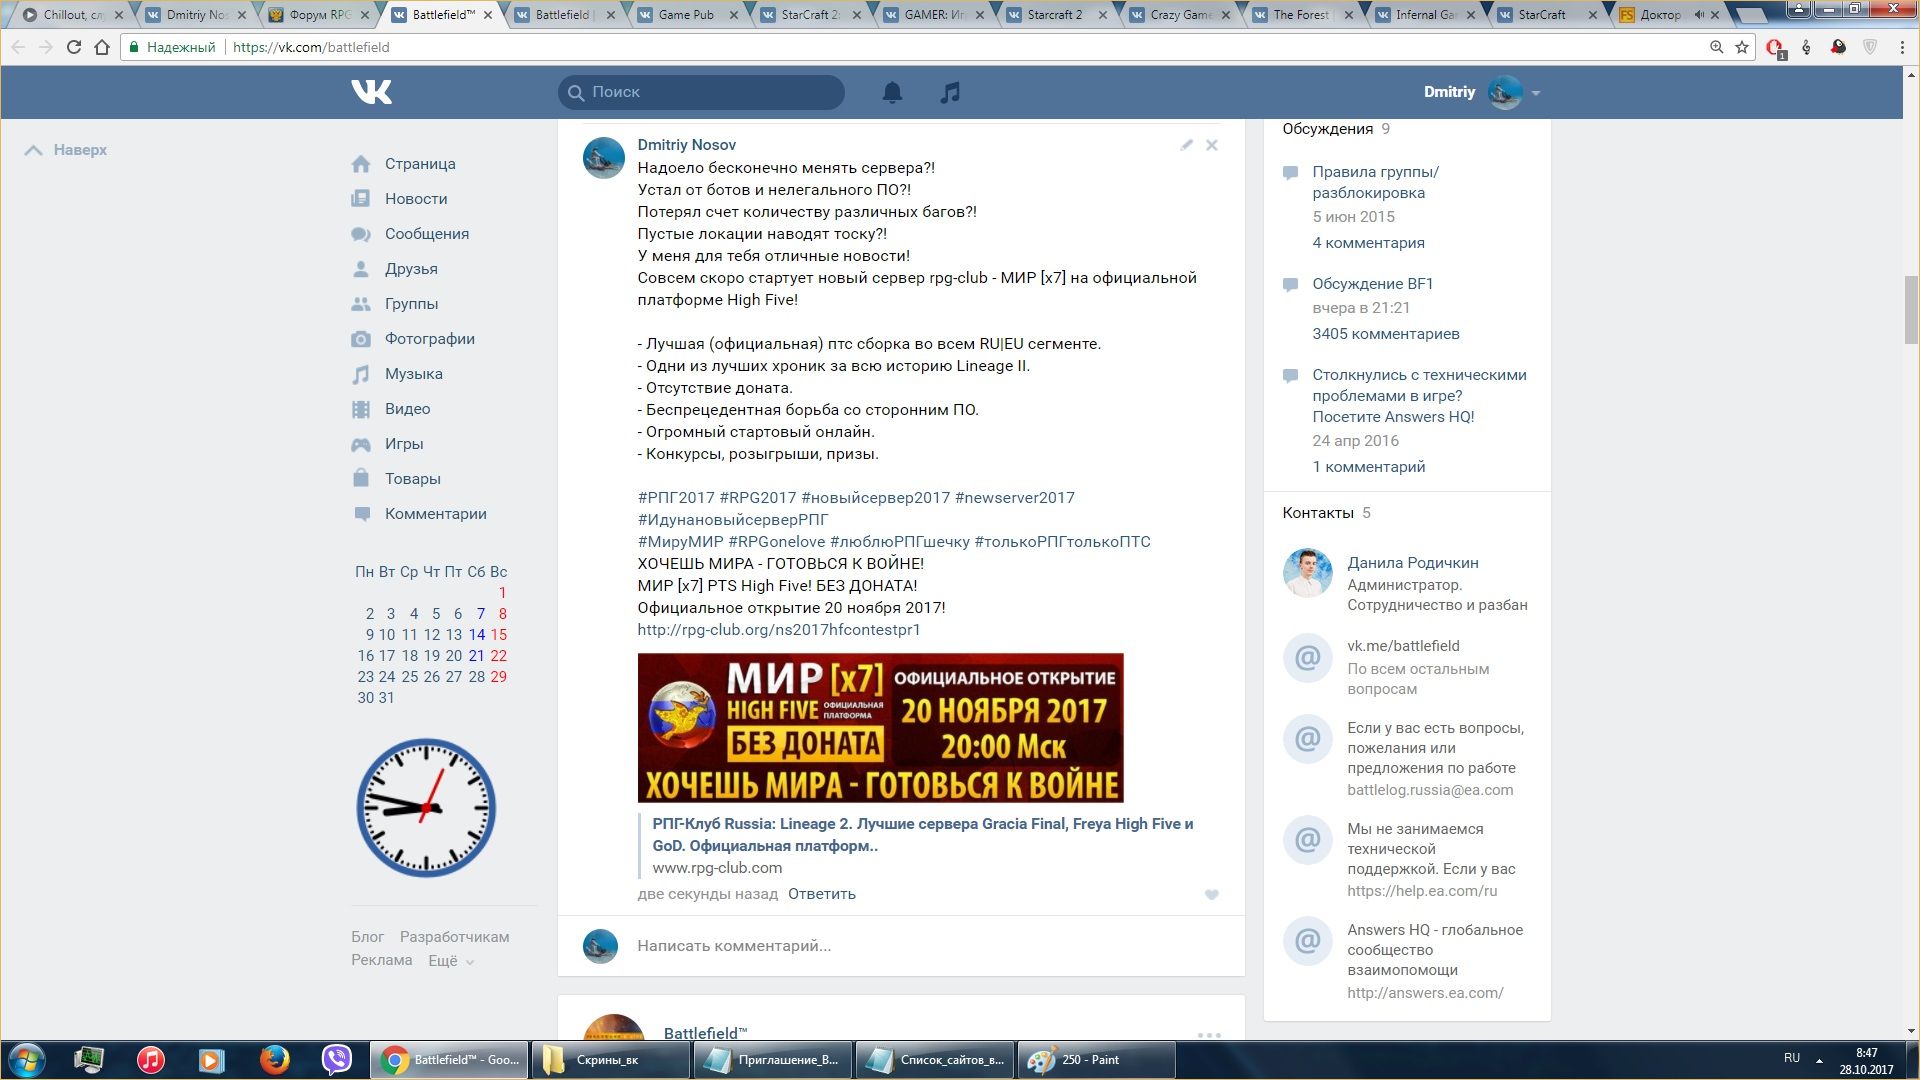The image size is (1920, 1080).
Task: Open the Friends sidebar item (Друзья)
Action: 411,269
